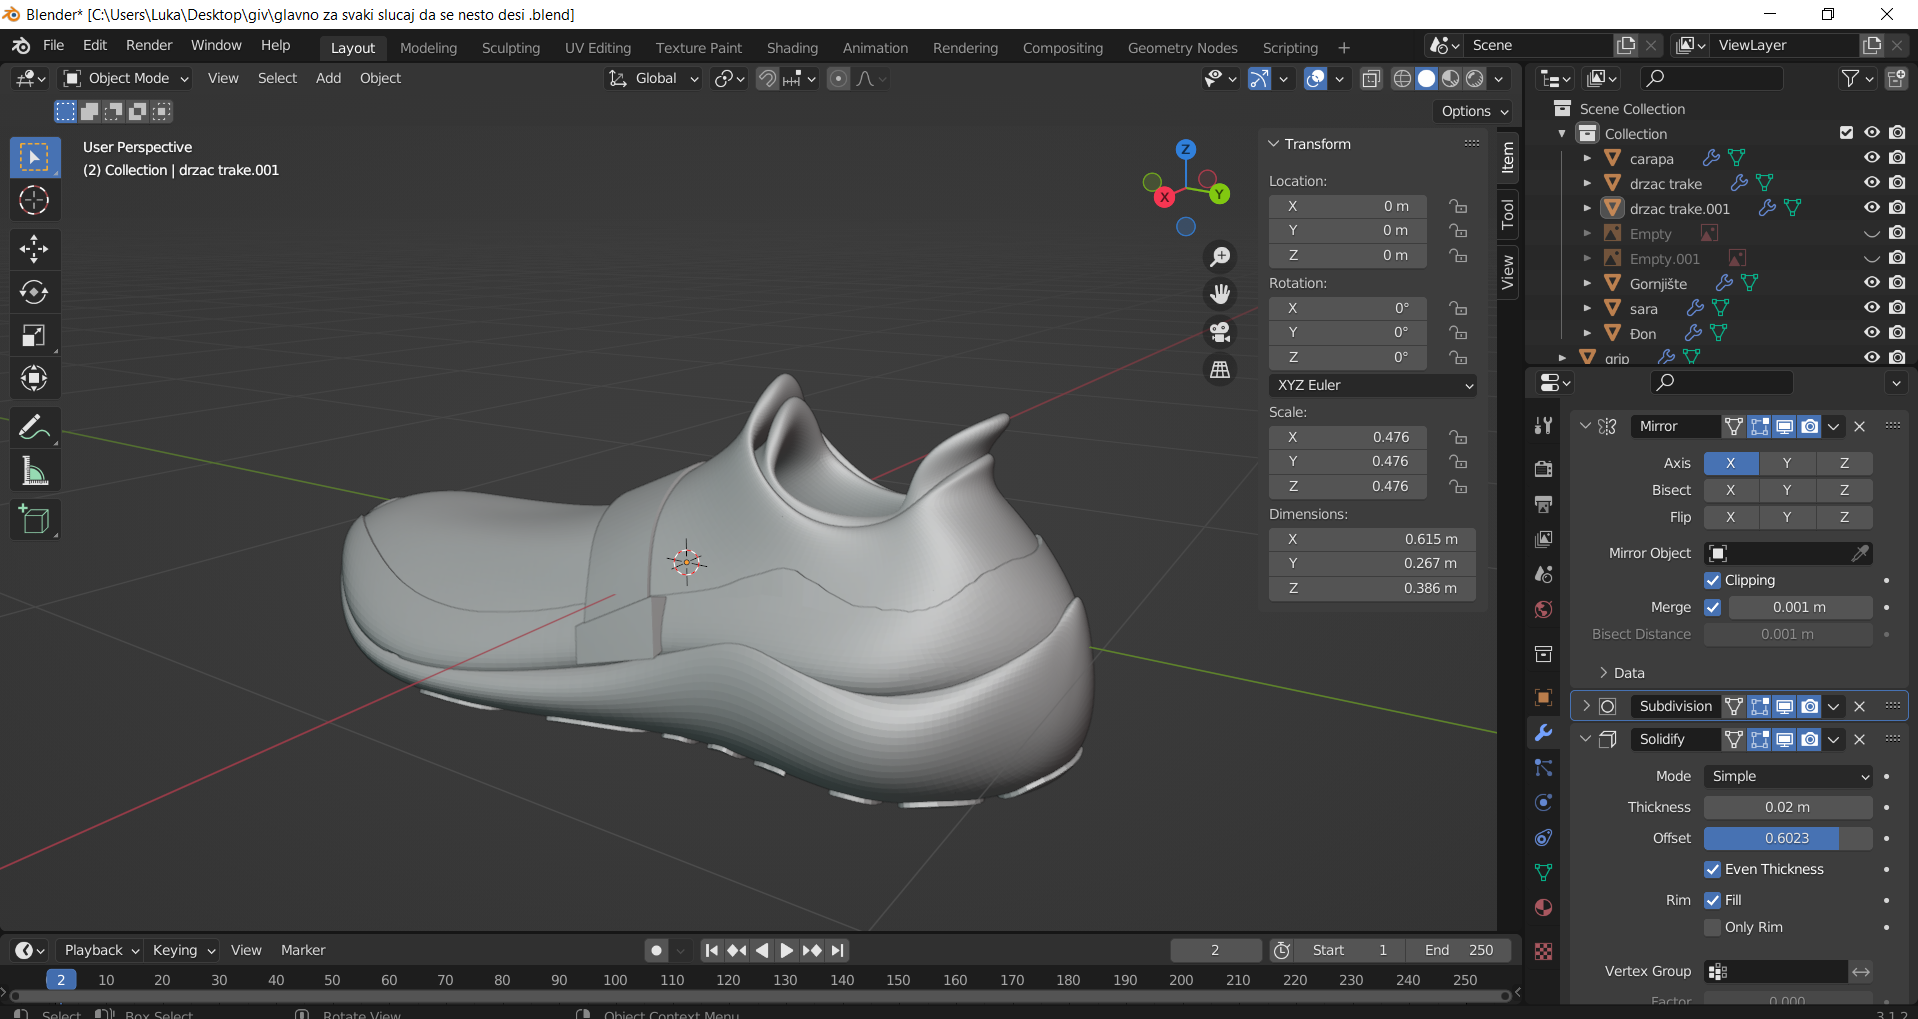Click the pan view hand icon
Image resolution: width=1918 pixels, height=1019 pixels.
click(1220, 294)
